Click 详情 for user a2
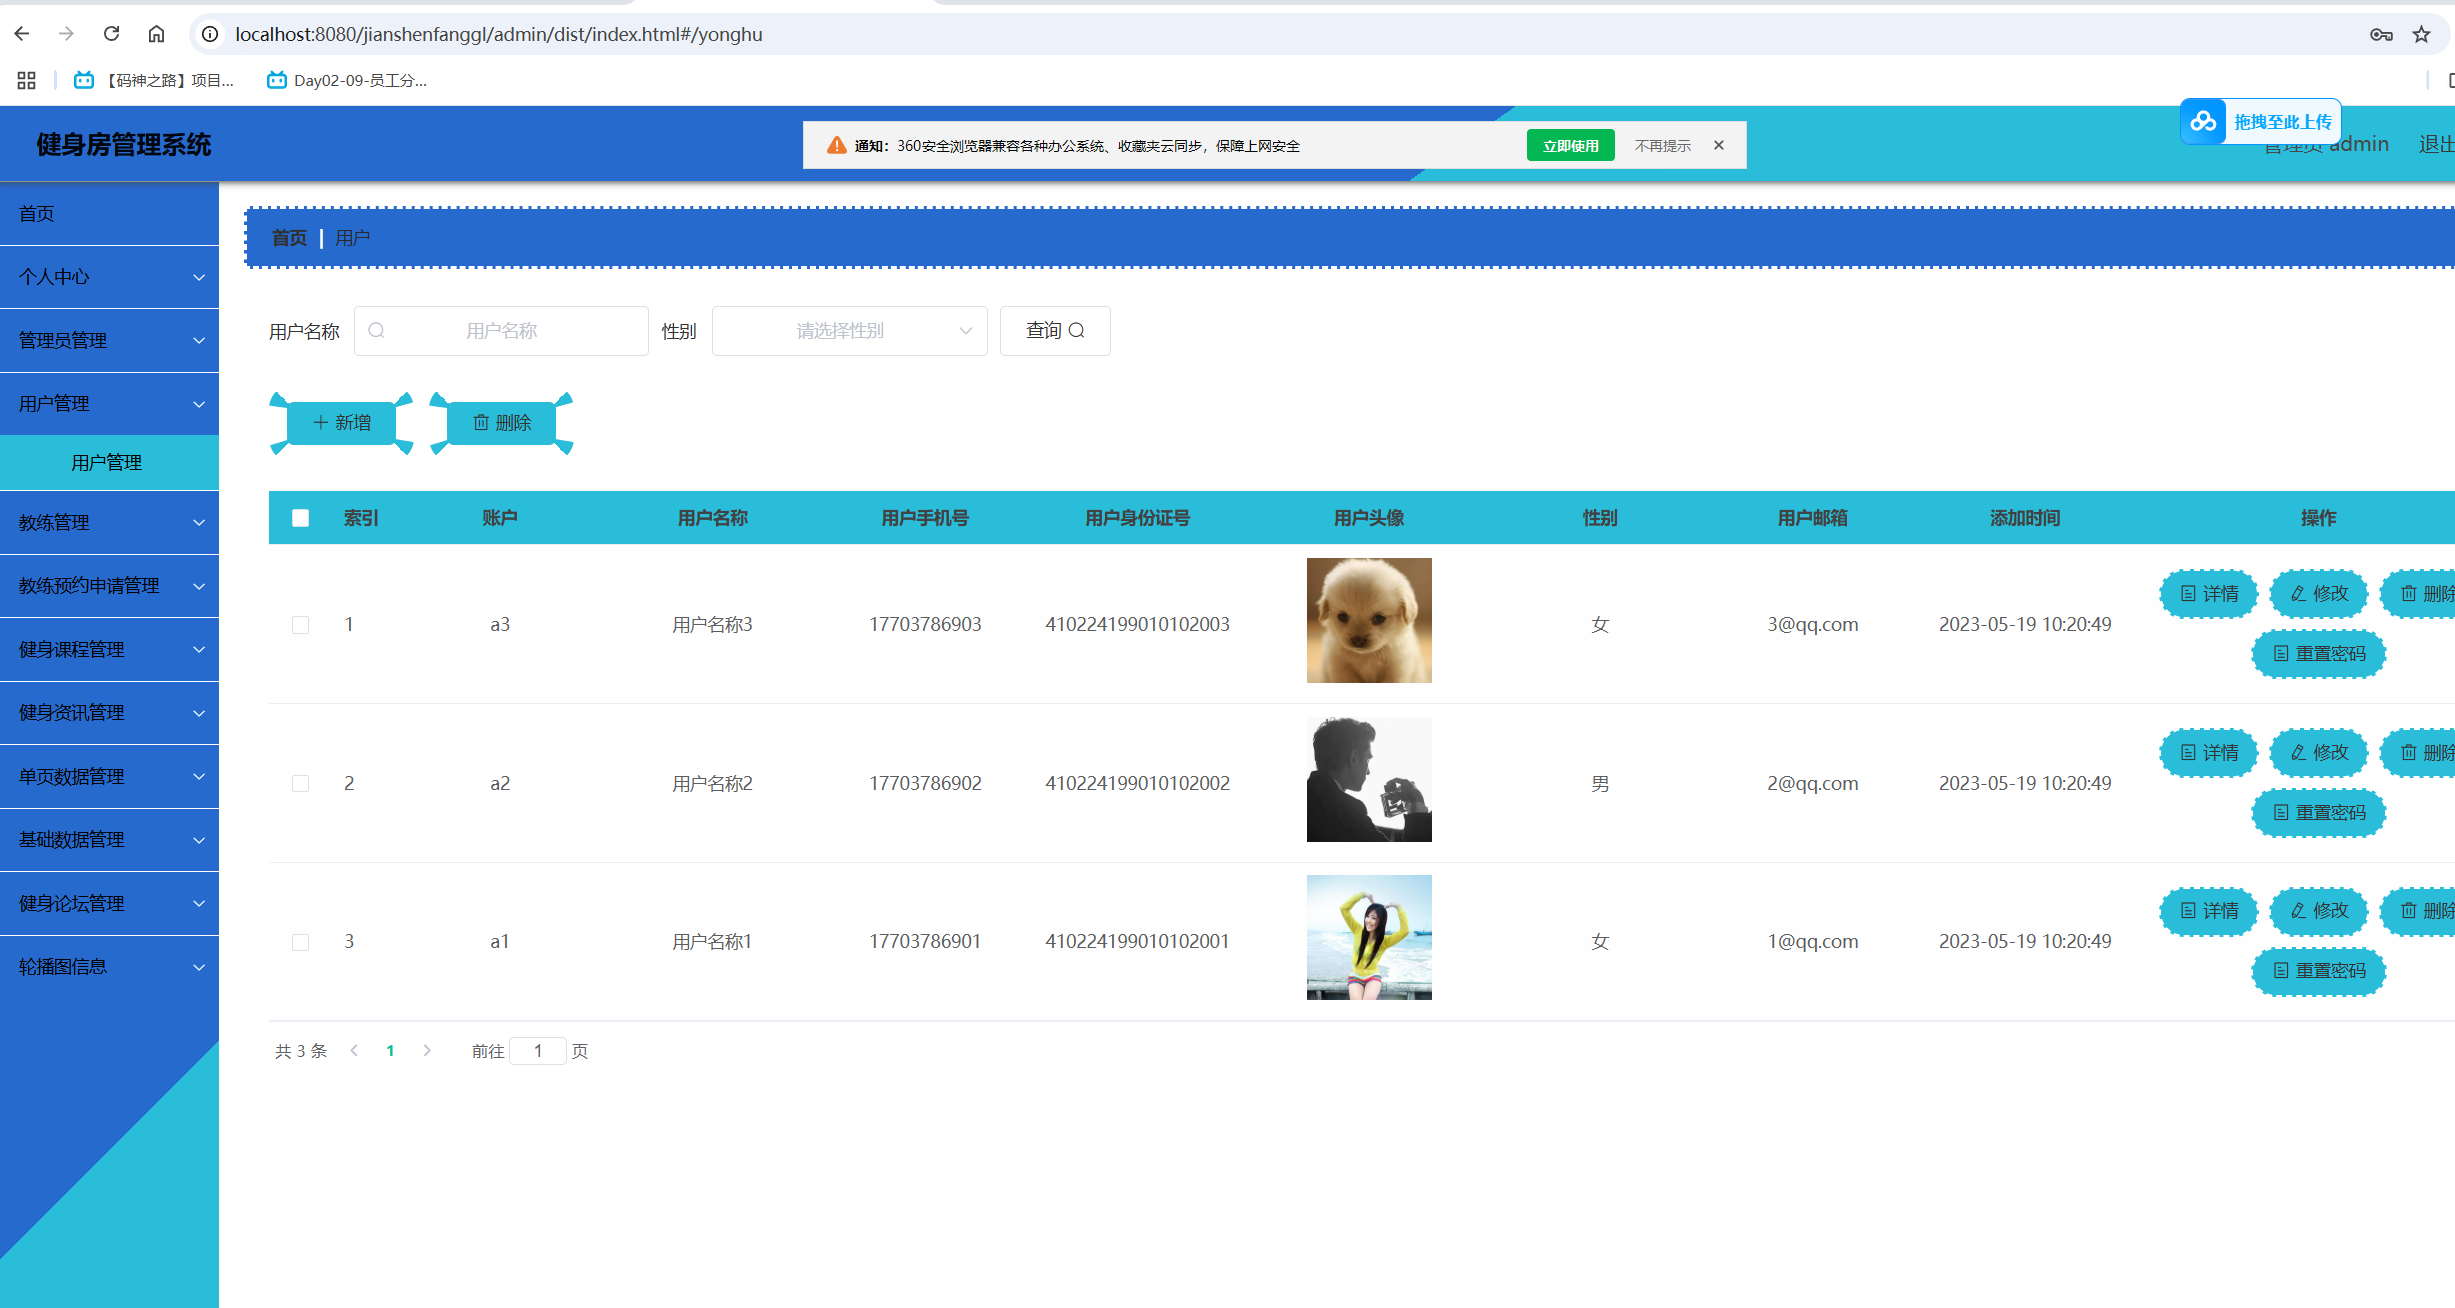The height and width of the screenshot is (1308, 2455). tap(2209, 753)
